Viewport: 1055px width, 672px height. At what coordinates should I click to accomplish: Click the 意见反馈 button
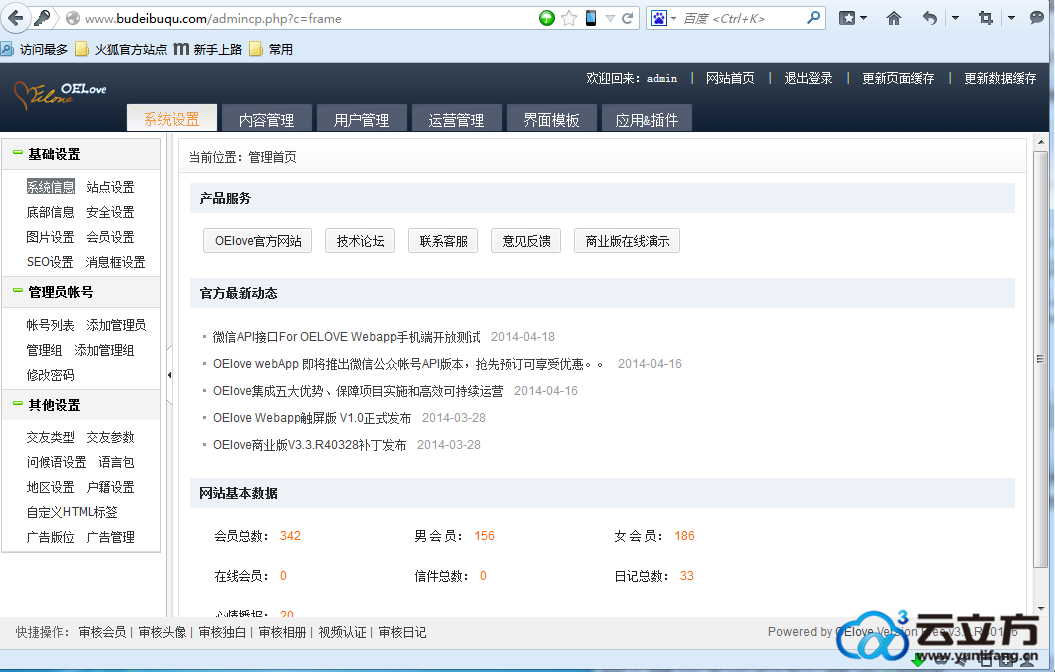click(526, 241)
